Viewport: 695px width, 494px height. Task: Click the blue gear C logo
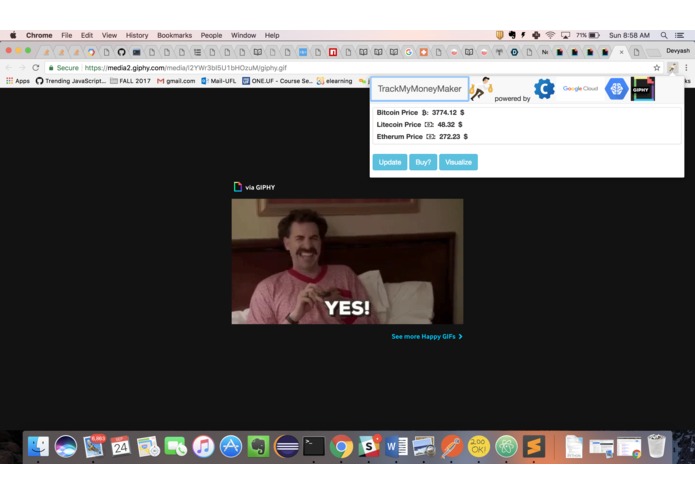(544, 89)
